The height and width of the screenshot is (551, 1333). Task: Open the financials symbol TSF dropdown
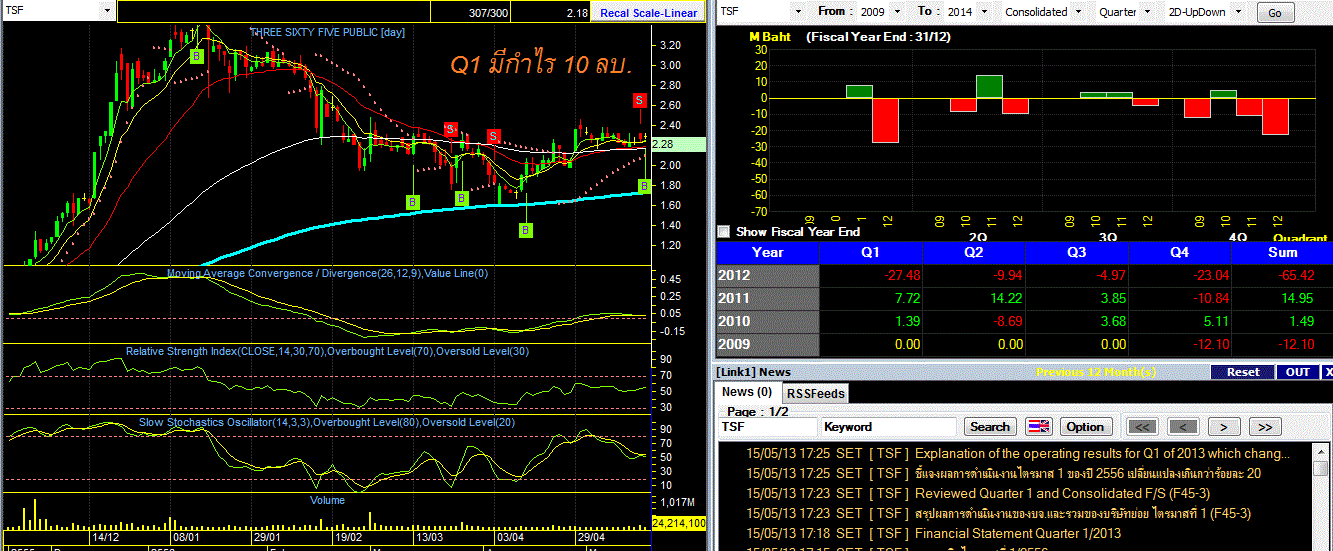pos(797,12)
